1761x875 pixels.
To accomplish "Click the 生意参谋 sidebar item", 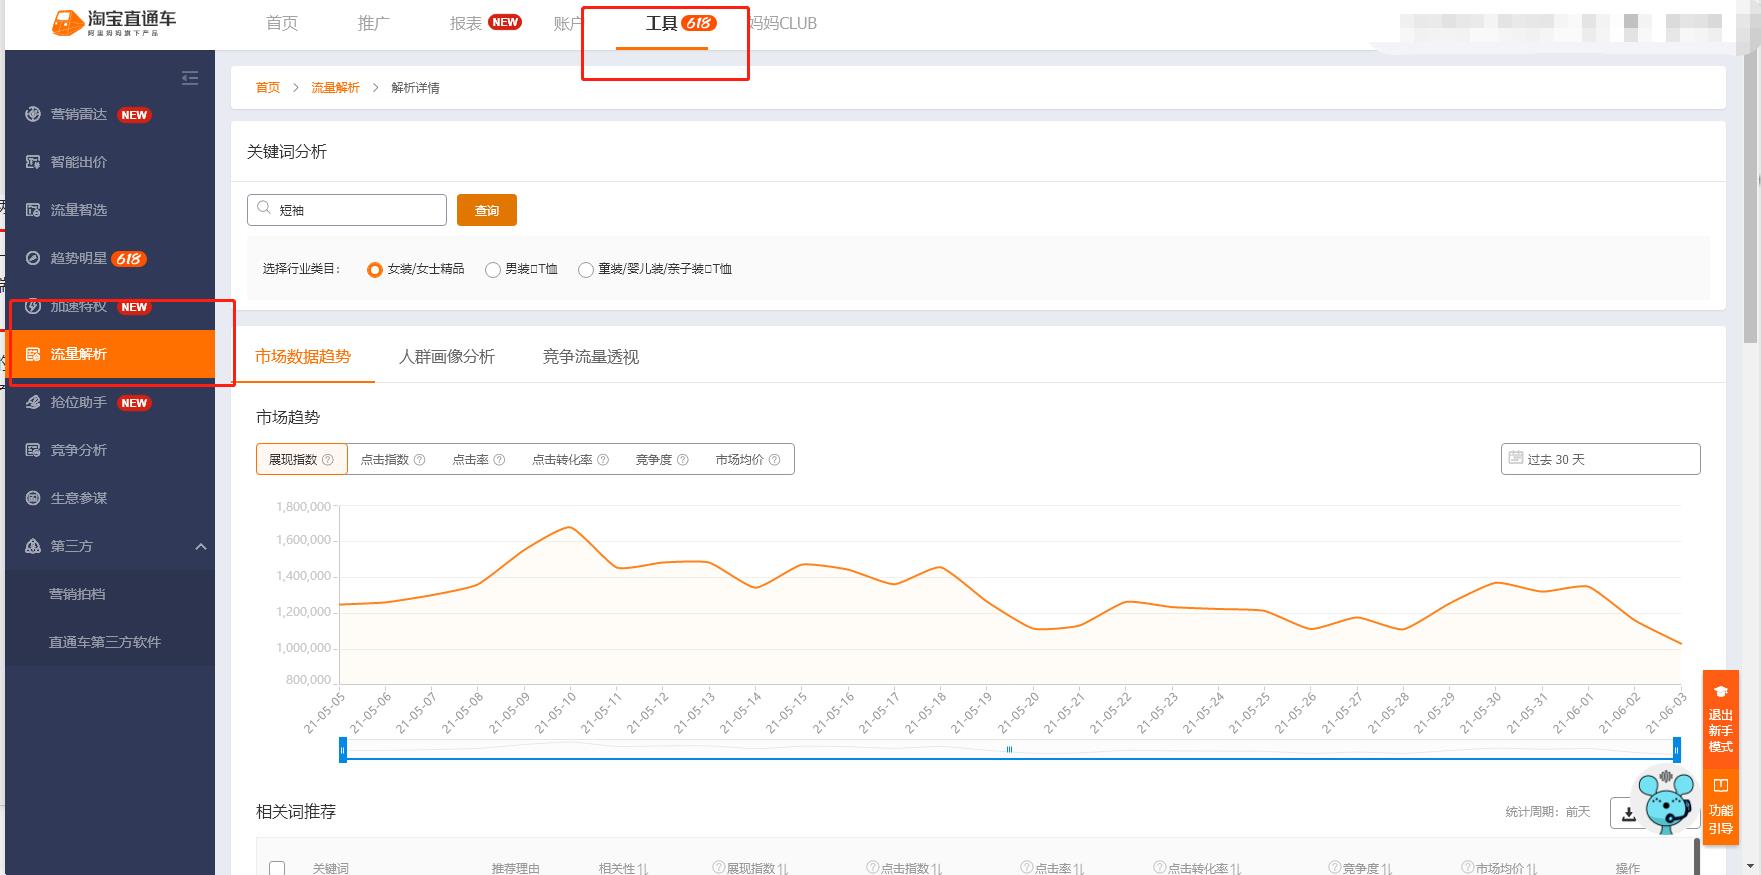I will (x=79, y=498).
